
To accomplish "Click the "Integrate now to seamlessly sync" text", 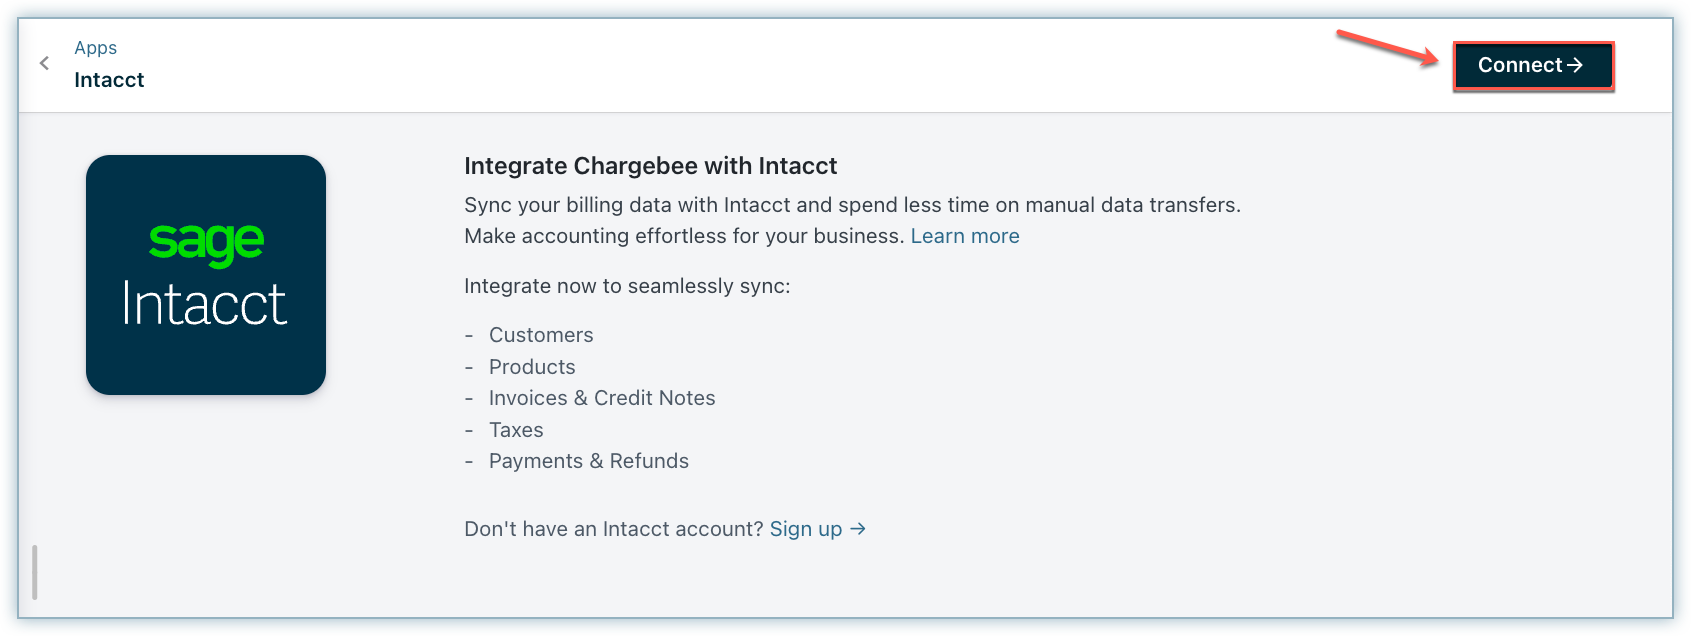I will click(627, 286).
